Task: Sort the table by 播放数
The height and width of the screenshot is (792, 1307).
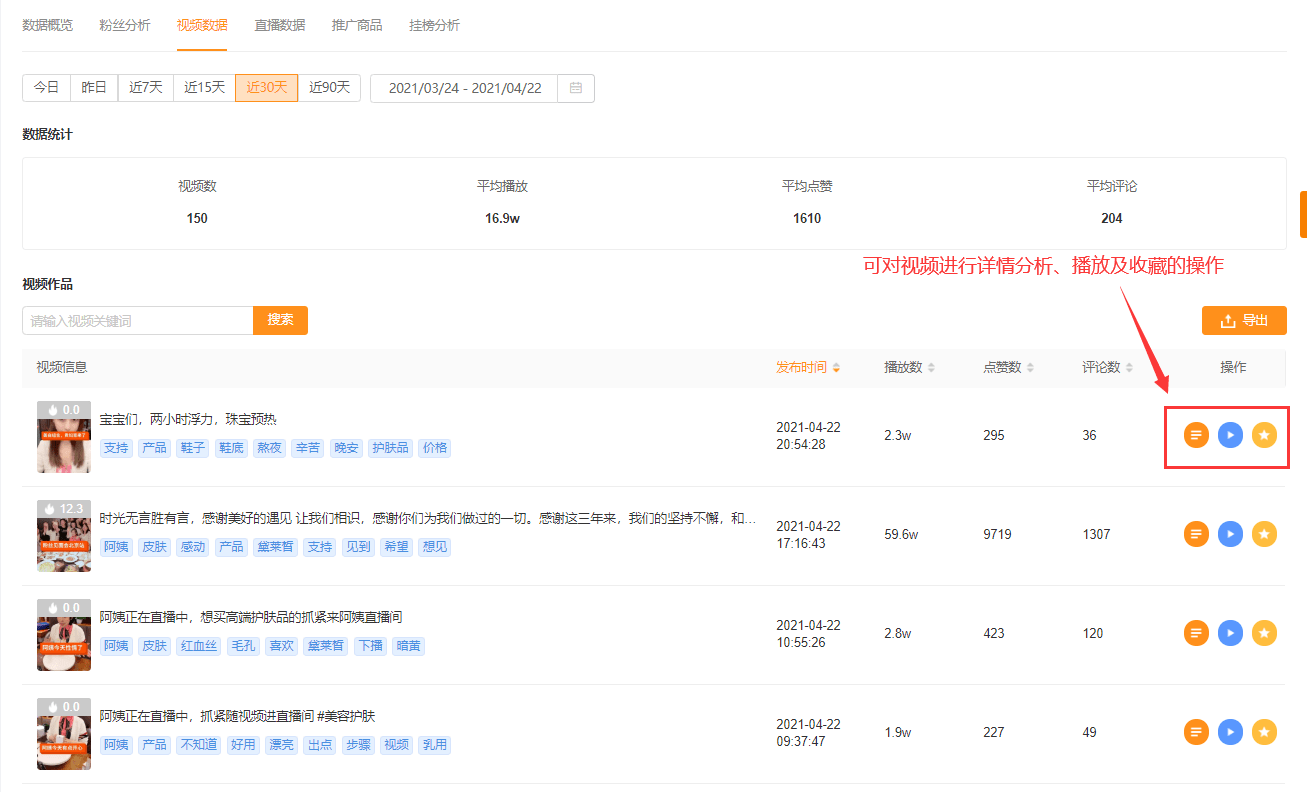Action: [909, 368]
